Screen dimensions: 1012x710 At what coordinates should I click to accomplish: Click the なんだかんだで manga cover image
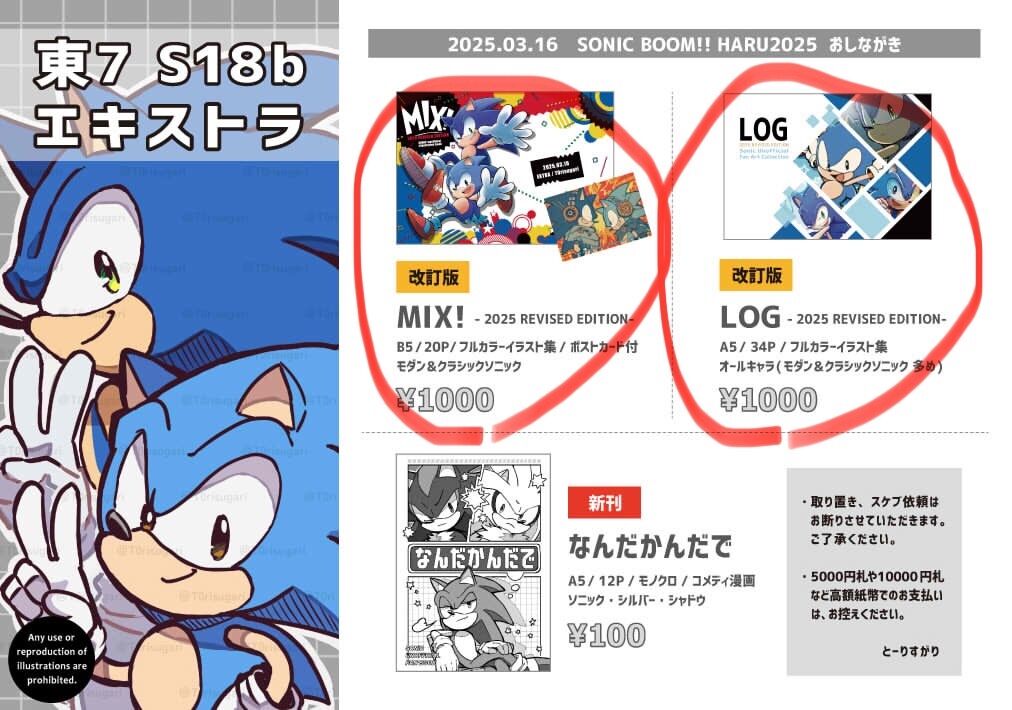[473, 562]
